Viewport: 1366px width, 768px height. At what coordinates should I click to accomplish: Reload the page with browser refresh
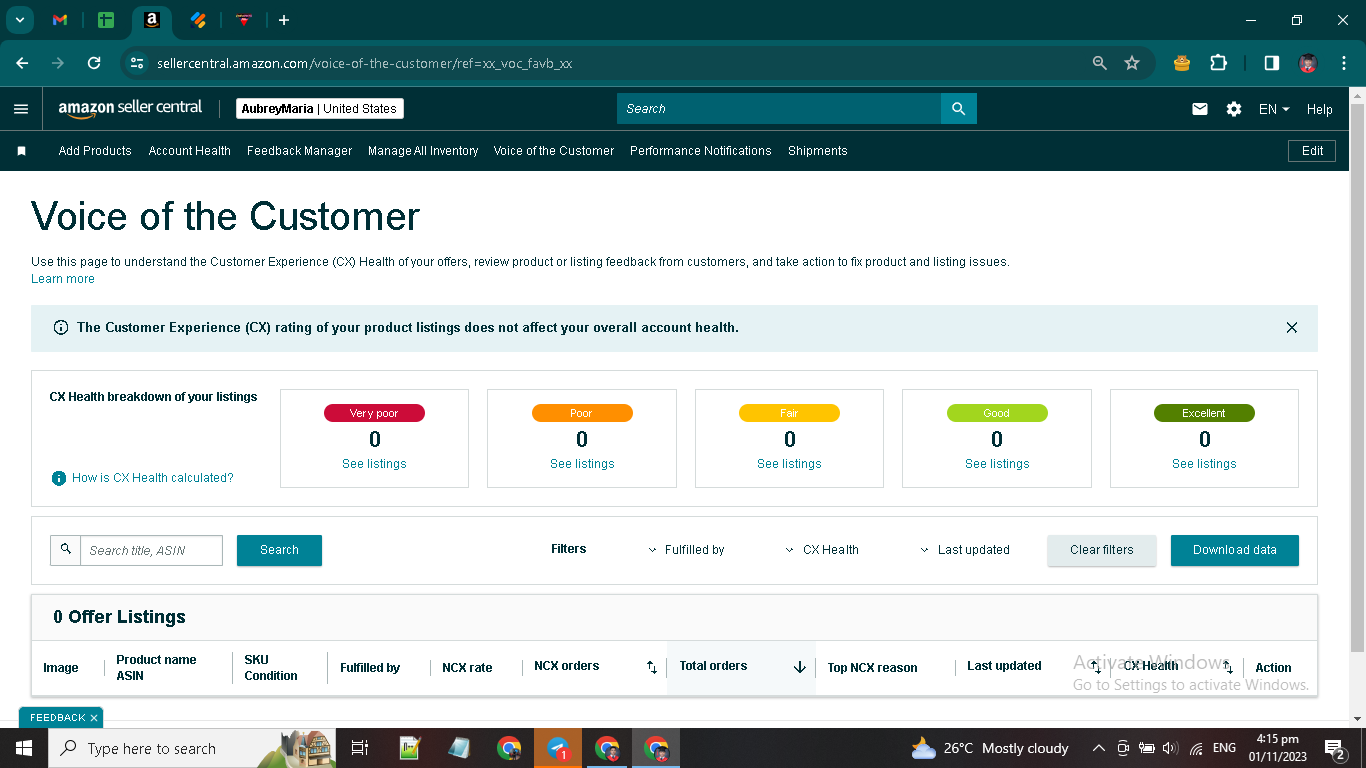(x=94, y=63)
